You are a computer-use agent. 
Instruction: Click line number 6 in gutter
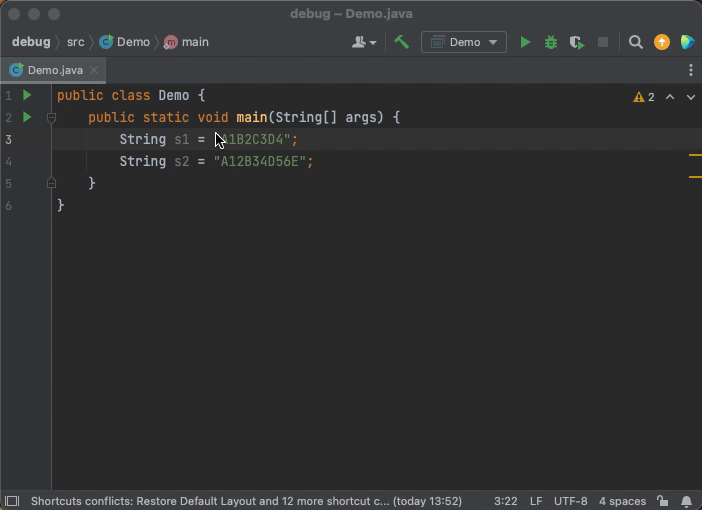pyautogui.click(x=9, y=205)
